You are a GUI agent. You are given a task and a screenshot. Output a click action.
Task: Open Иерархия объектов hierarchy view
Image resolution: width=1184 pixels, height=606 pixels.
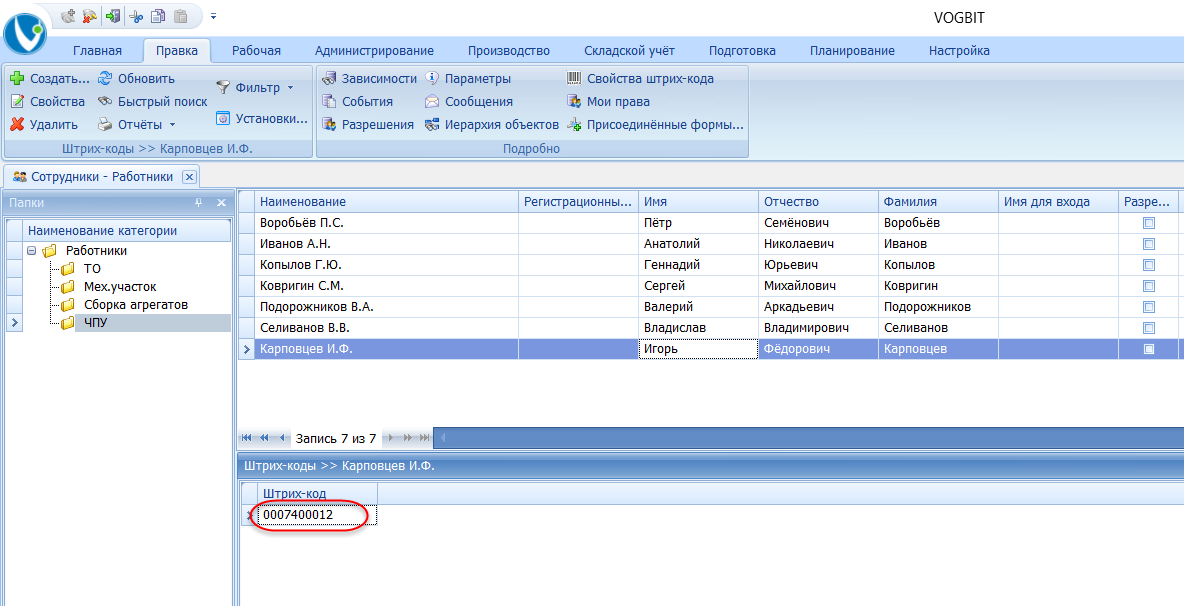(x=432, y=125)
